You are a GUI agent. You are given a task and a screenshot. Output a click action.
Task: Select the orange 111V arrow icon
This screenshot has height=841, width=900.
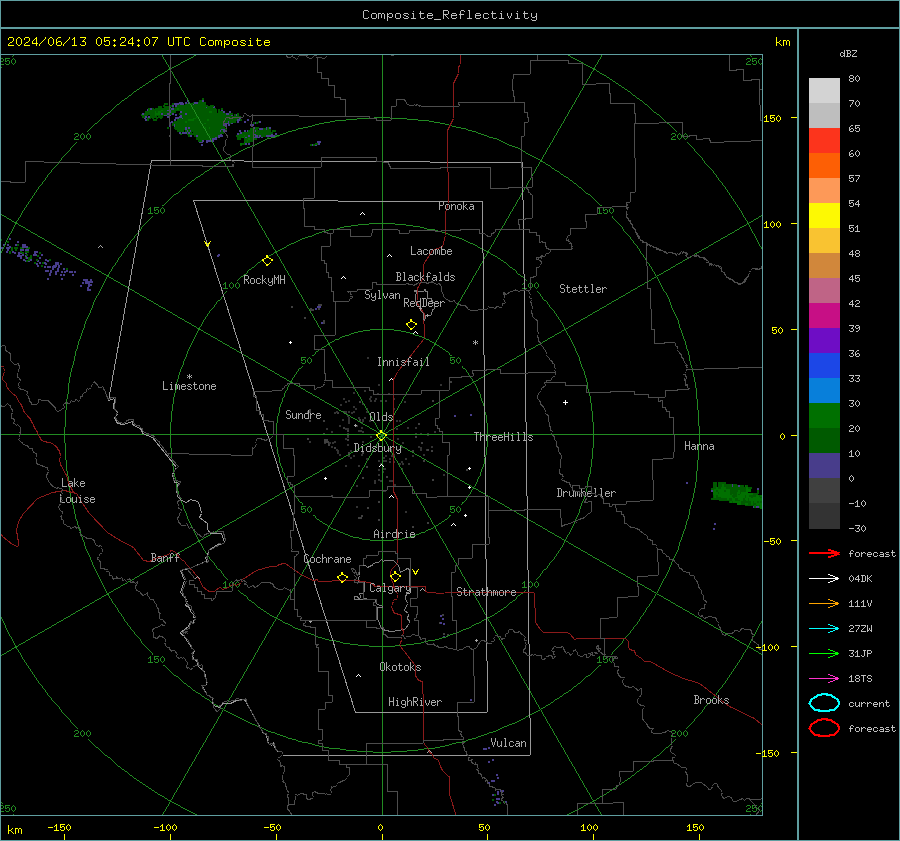pos(824,603)
